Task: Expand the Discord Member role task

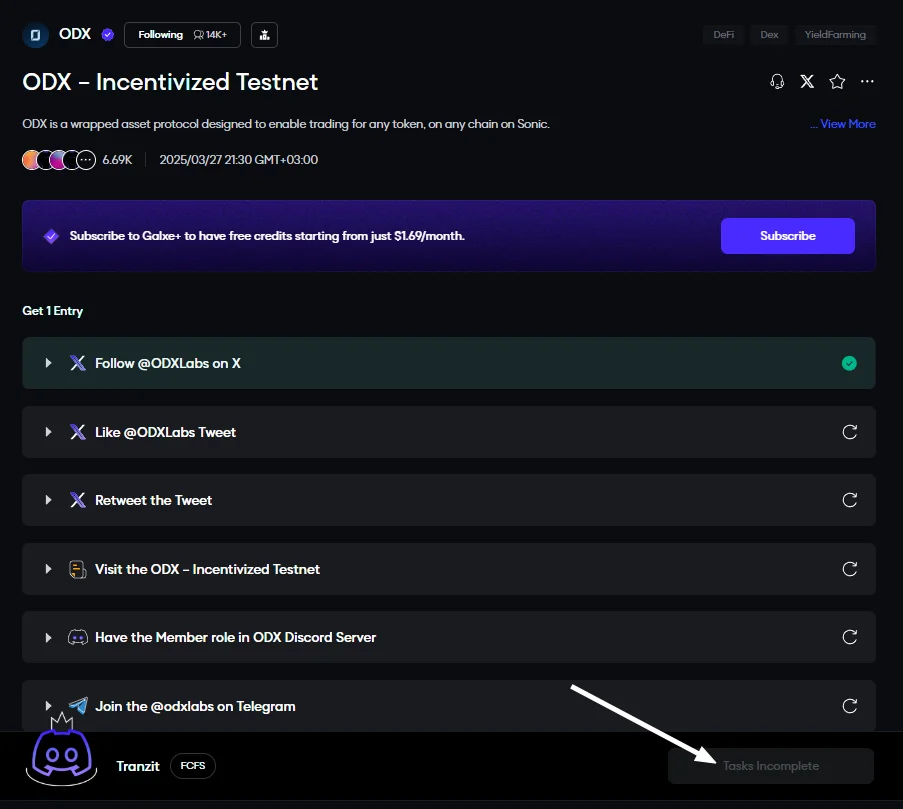Action: click(48, 637)
